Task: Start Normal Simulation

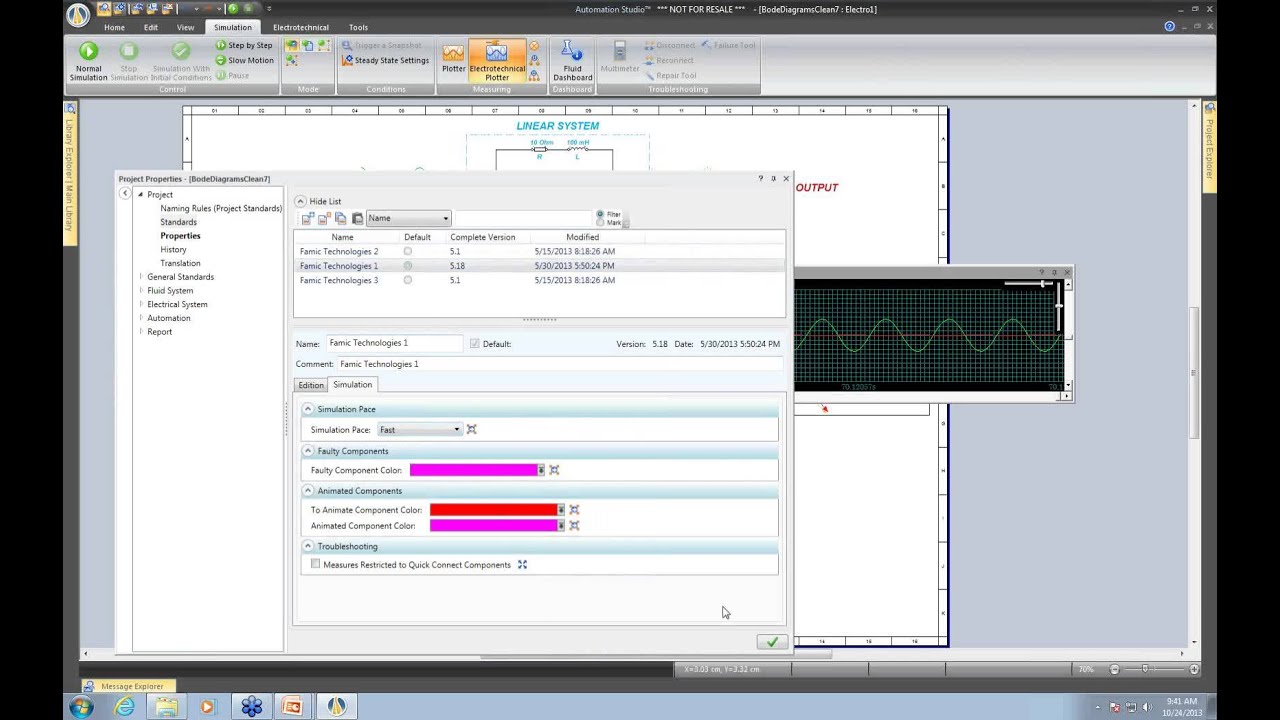Action: point(88,60)
